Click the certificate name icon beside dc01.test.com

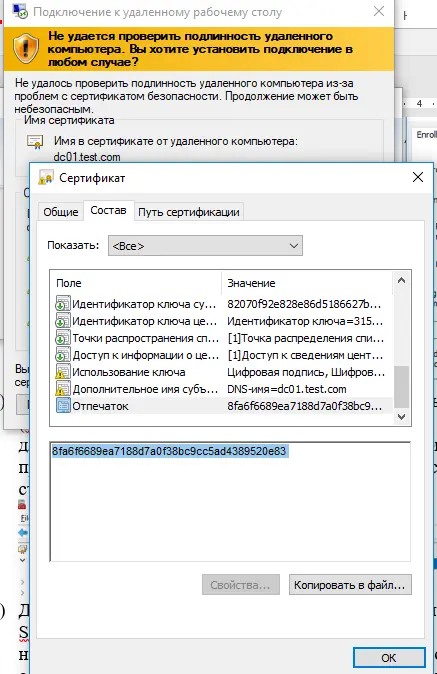(x=35, y=141)
